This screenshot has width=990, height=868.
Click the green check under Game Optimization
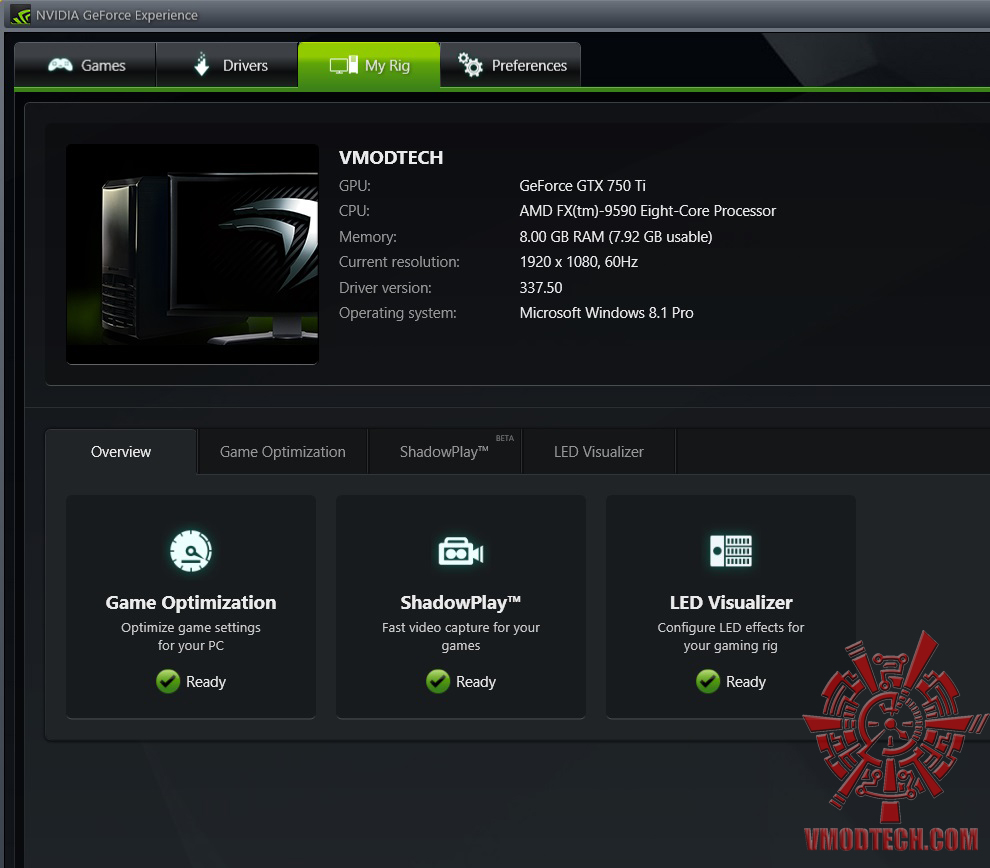(168, 682)
